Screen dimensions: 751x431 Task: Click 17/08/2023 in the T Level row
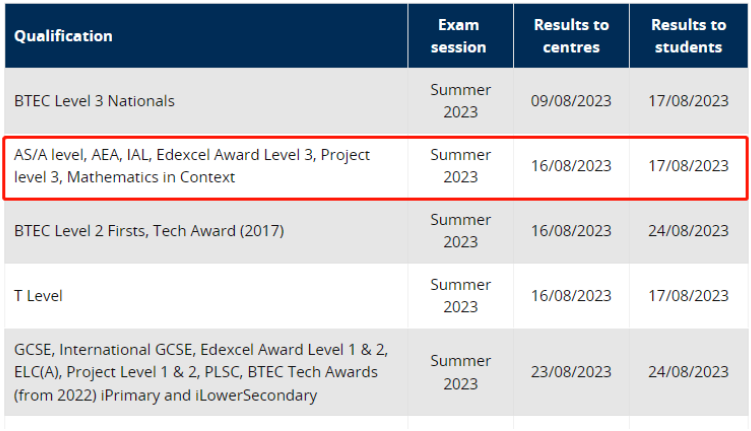point(688,296)
